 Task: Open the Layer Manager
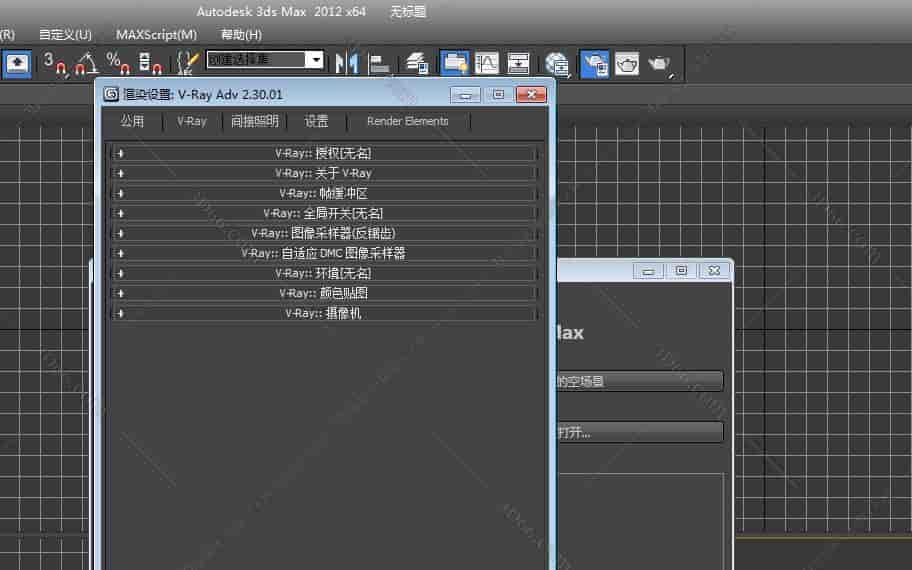pos(418,63)
